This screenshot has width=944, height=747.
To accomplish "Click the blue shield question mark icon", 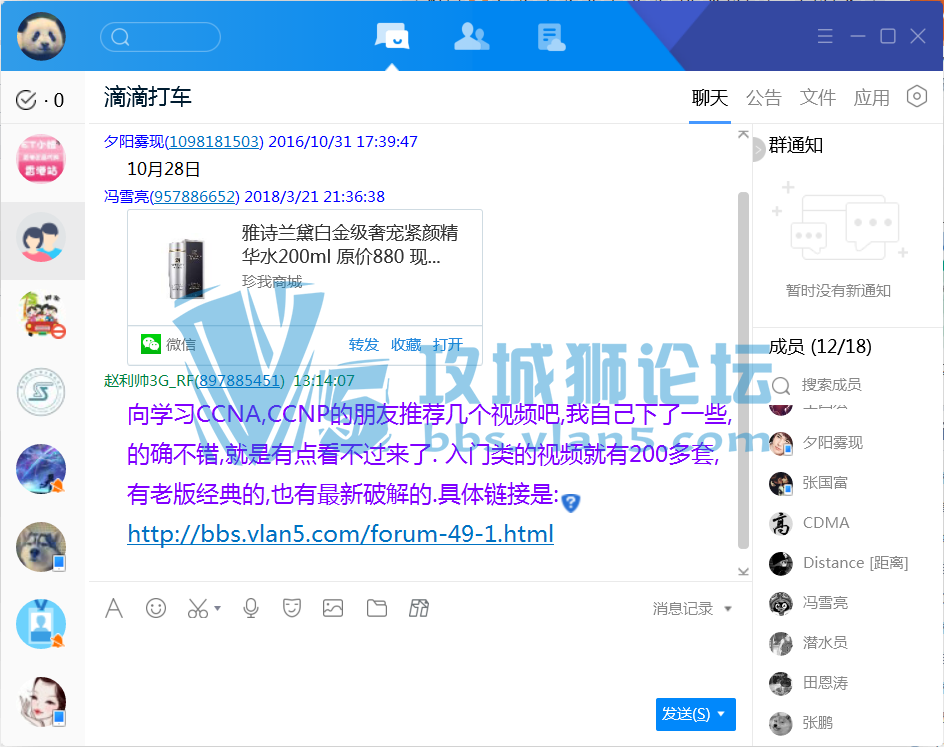I will (x=571, y=502).
